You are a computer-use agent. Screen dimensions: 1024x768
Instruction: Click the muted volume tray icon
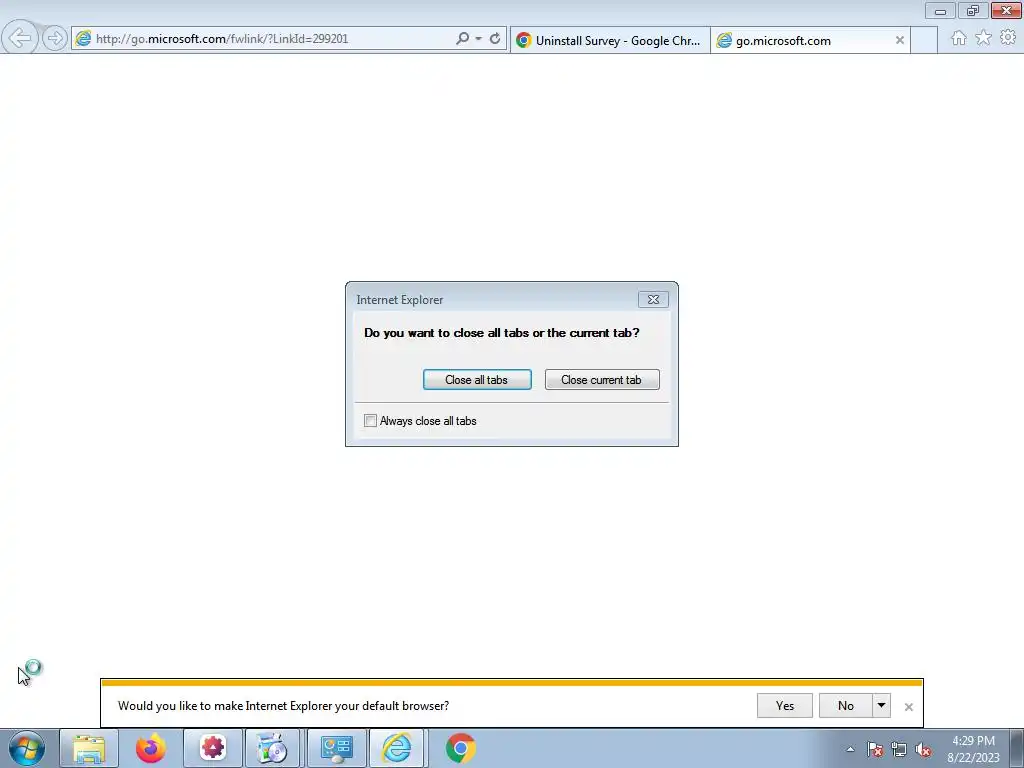(923, 750)
